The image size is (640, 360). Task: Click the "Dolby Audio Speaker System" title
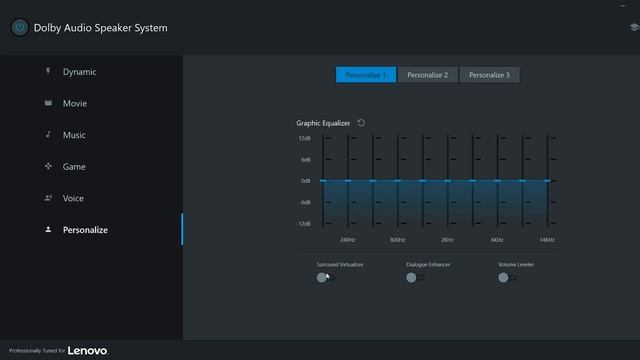coord(100,28)
